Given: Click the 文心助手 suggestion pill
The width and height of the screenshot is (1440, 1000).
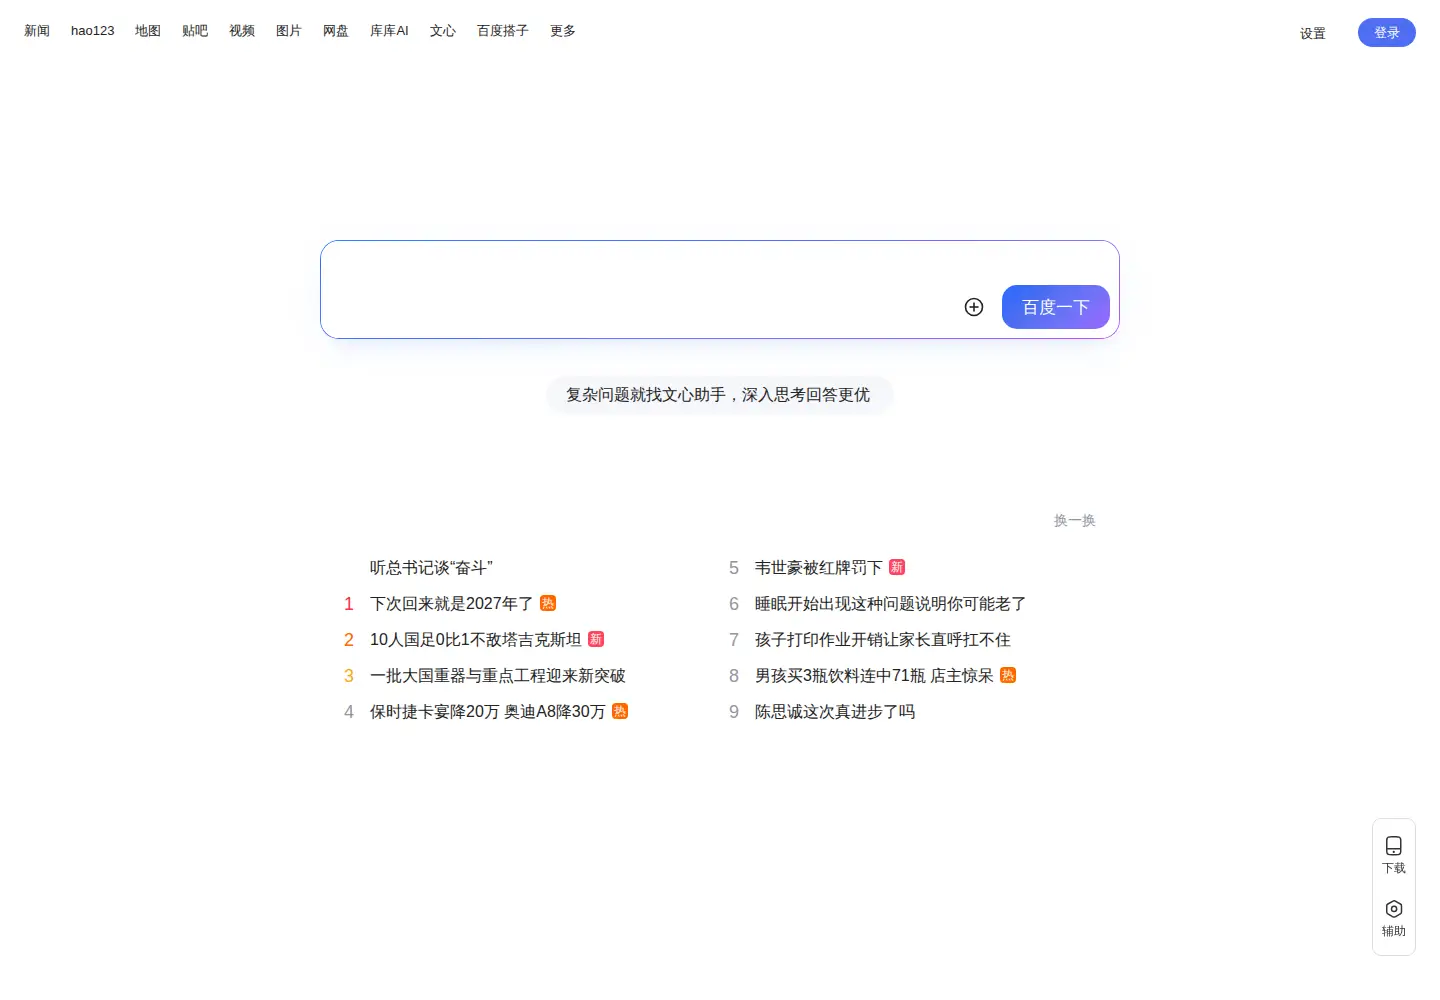Looking at the screenshot, I should (x=719, y=395).
